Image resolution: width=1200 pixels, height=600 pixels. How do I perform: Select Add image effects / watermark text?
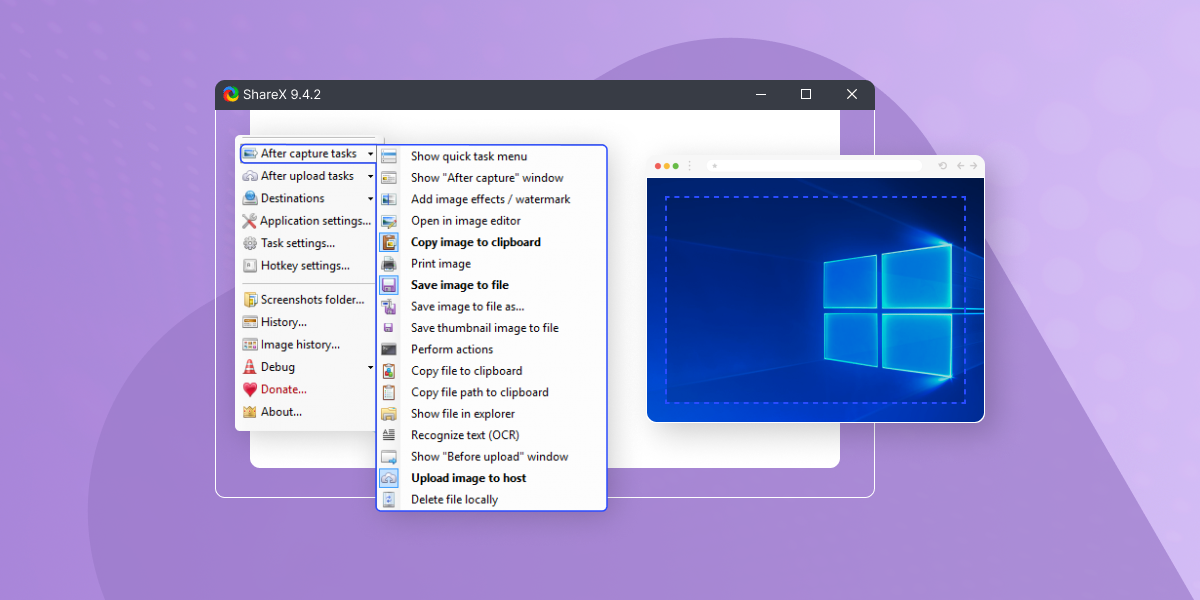coord(491,199)
